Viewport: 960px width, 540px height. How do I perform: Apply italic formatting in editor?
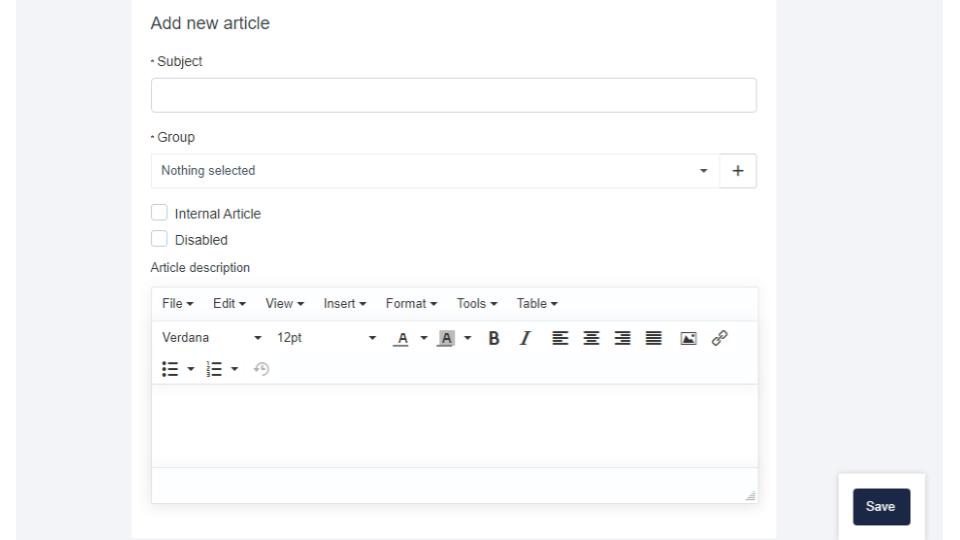pyautogui.click(x=524, y=339)
